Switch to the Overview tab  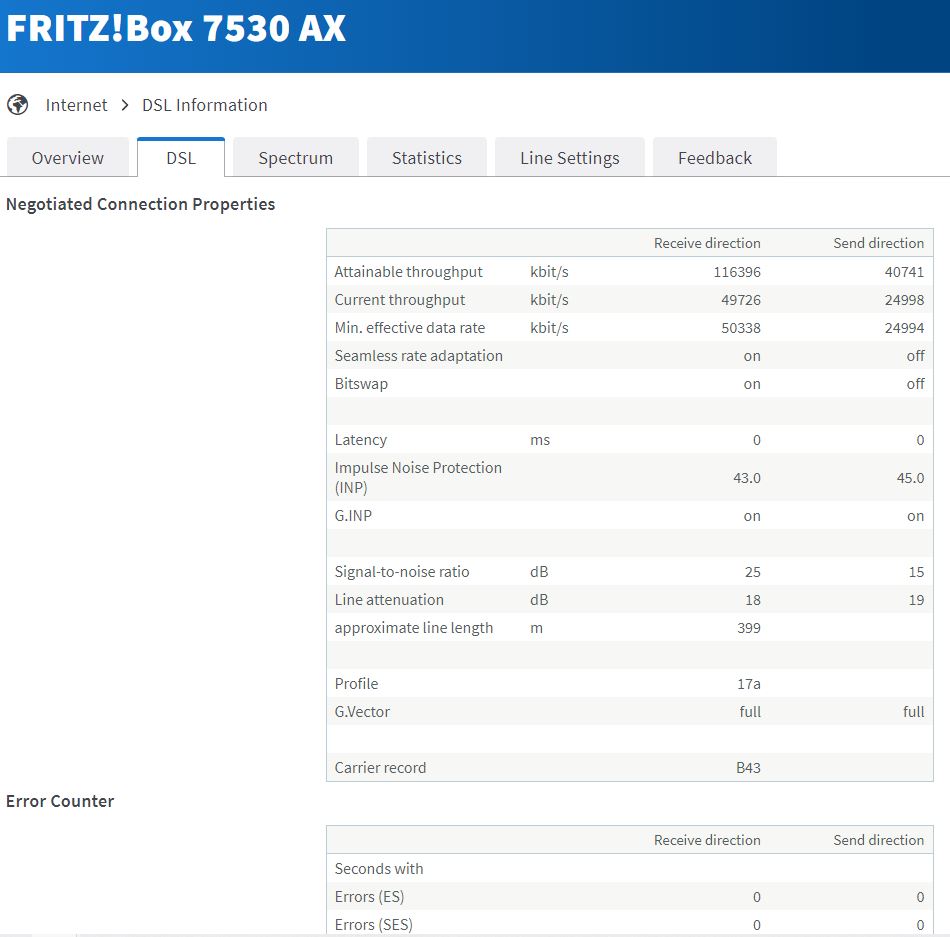click(67, 158)
